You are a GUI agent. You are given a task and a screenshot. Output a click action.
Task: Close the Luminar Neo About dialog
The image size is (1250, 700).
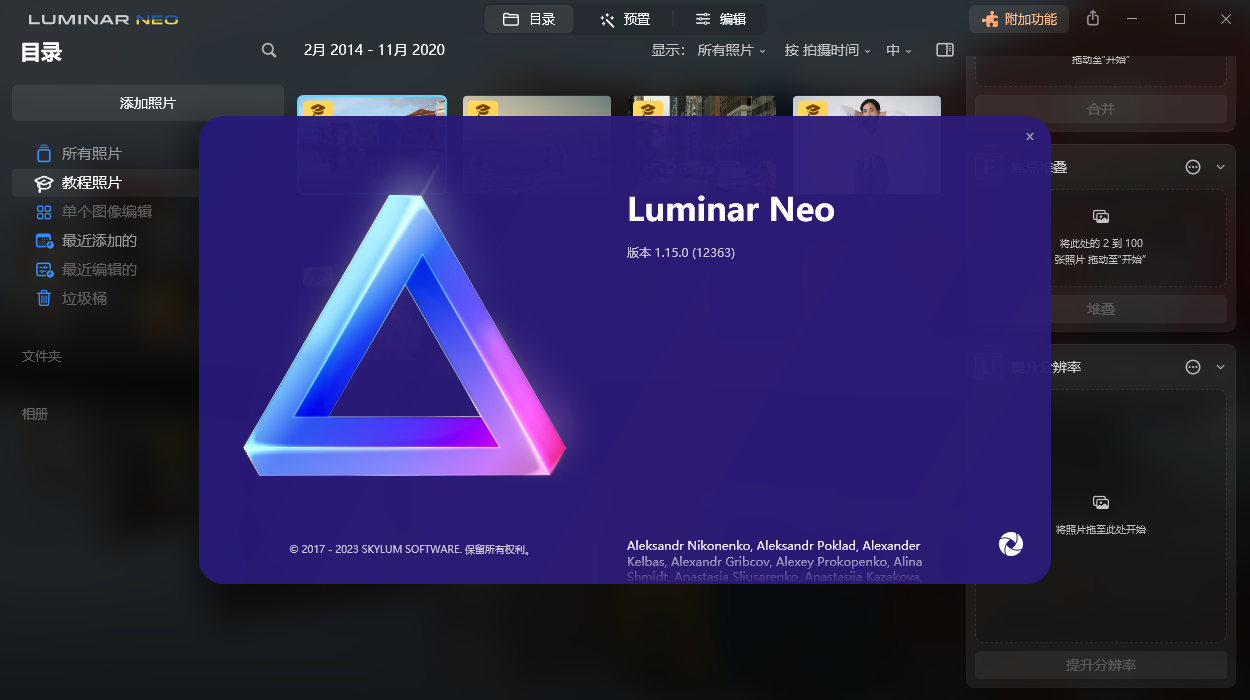tap(1029, 136)
